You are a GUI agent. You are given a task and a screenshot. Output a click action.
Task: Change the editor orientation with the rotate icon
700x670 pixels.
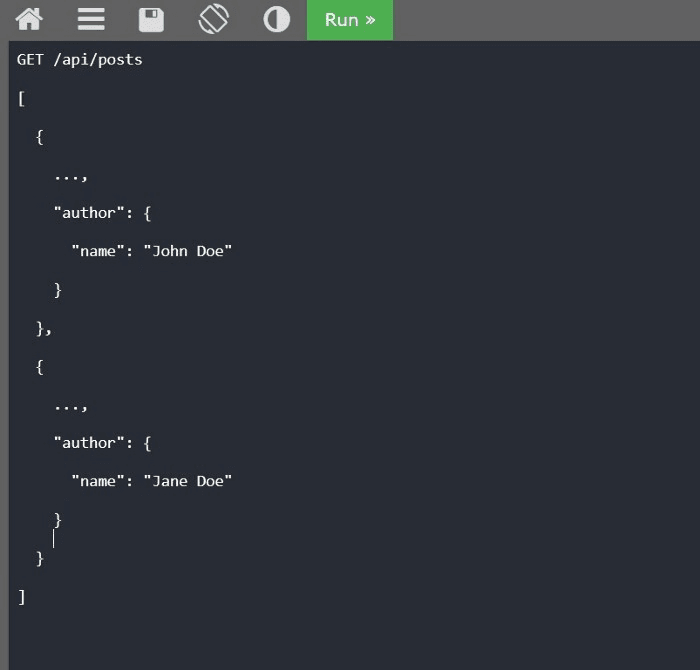click(x=213, y=19)
